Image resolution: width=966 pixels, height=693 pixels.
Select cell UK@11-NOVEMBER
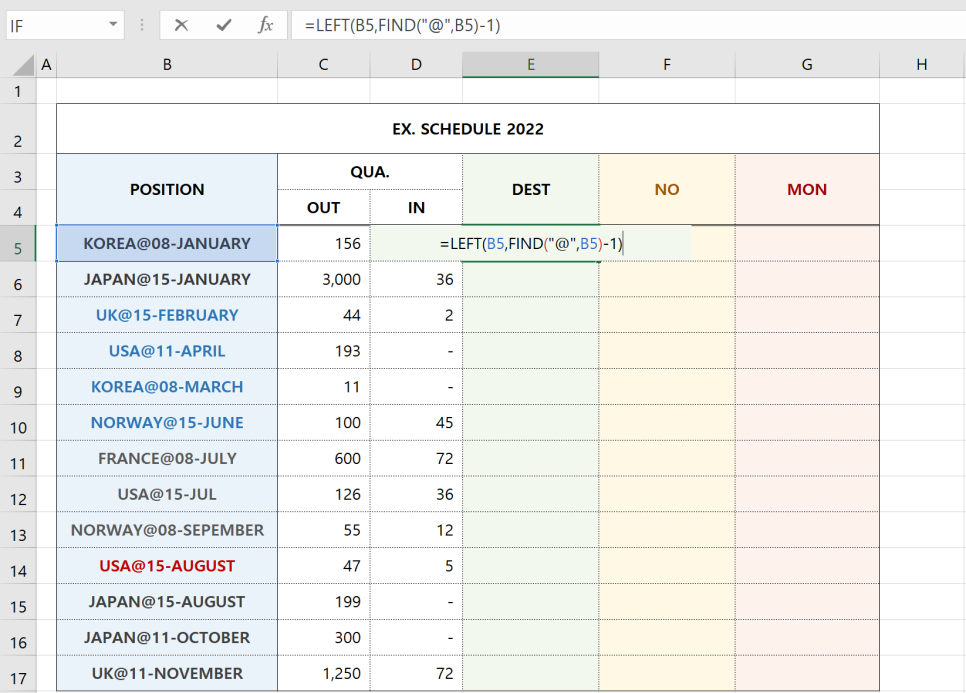point(167,673)
